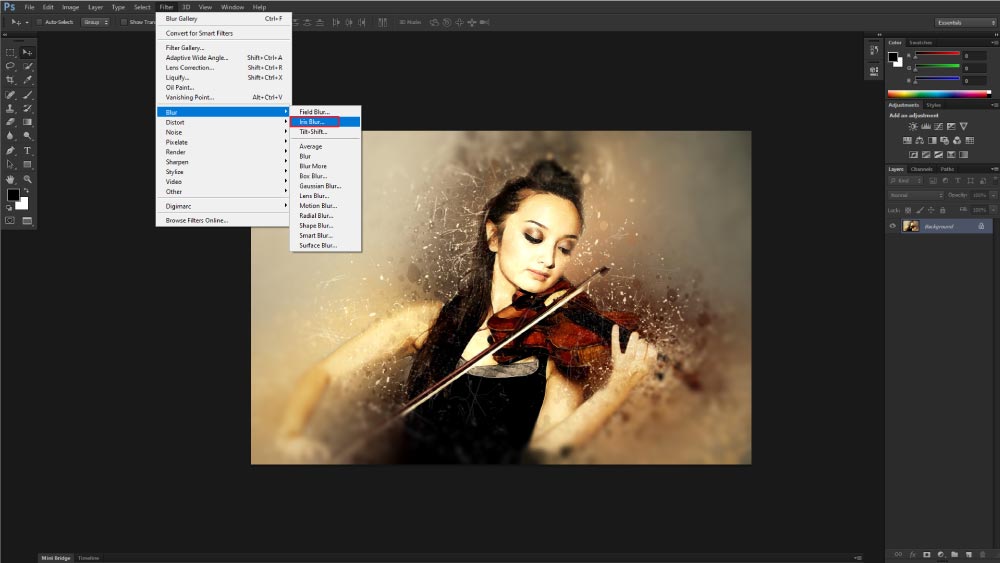
Task: Select the Lasso tool
Action: click(x=10, y=66)
